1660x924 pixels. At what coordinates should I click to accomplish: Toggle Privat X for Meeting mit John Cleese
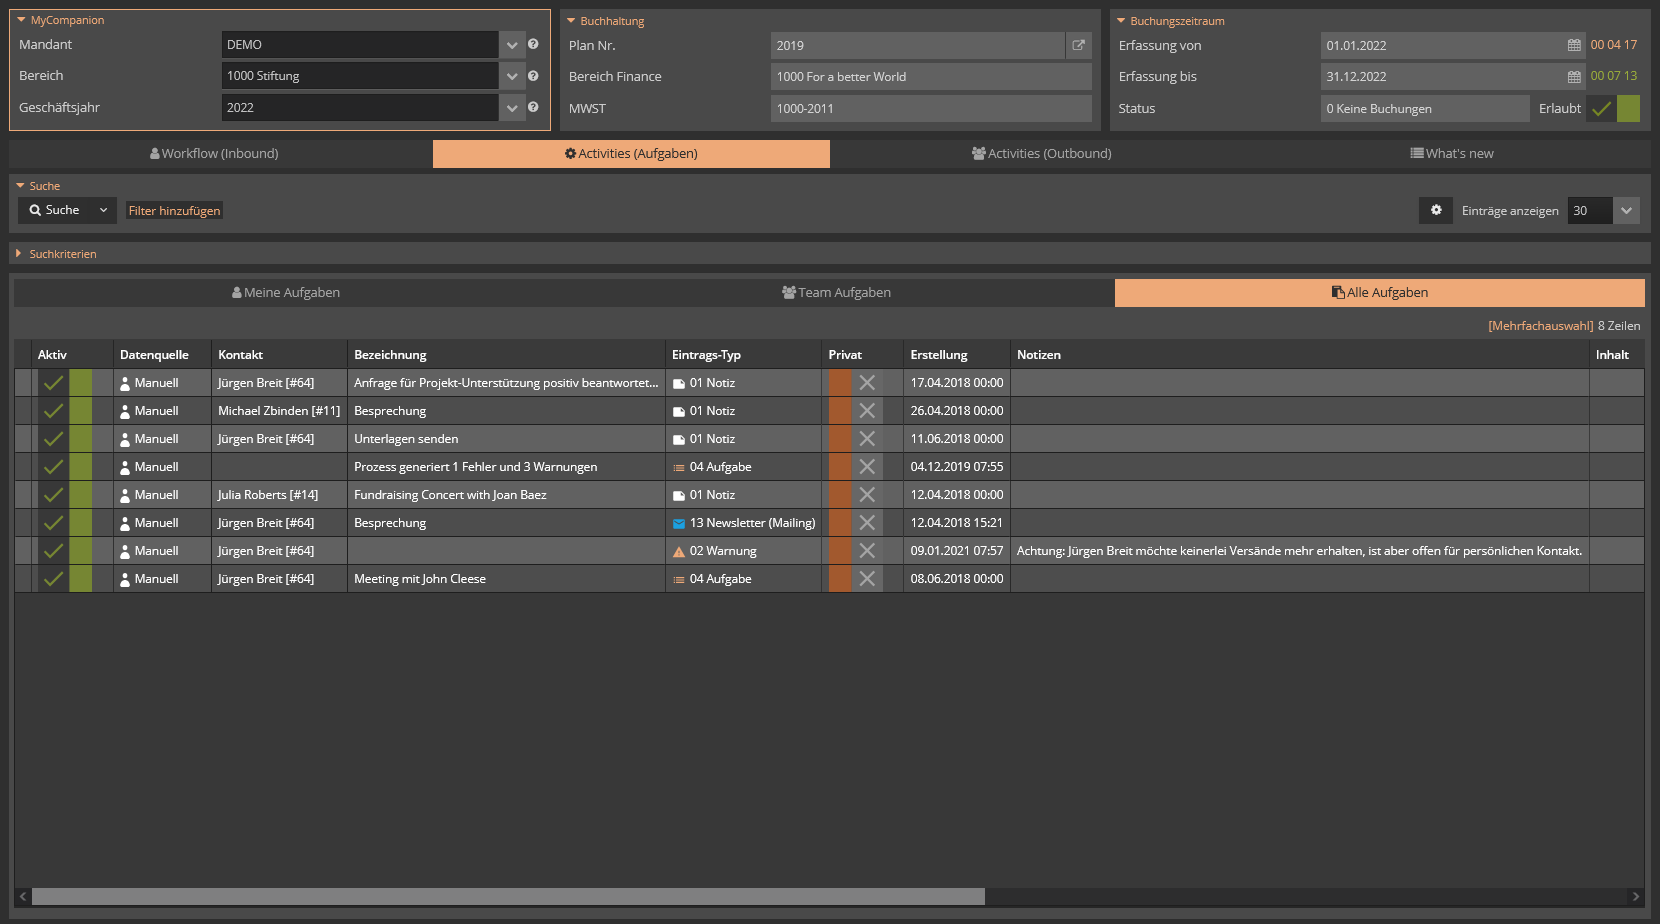pos(867,579)
